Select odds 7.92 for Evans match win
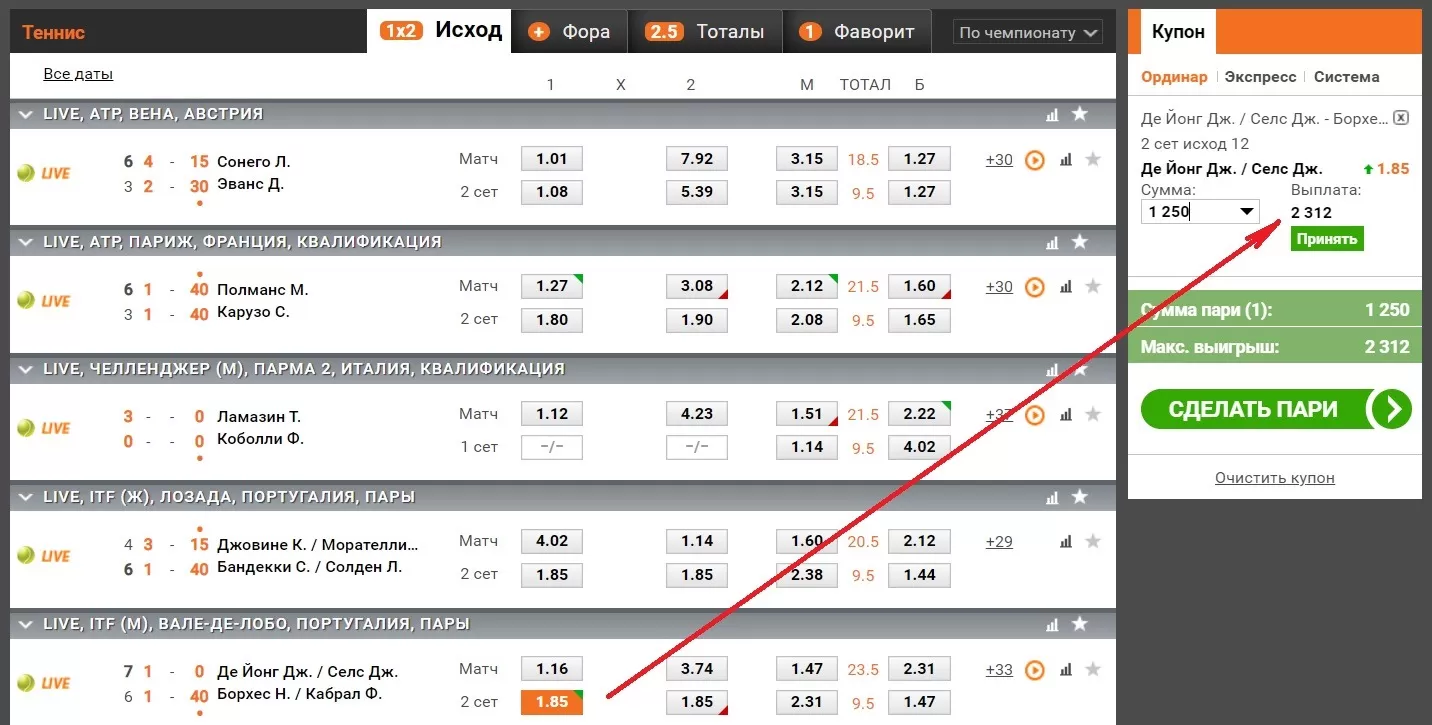The height and width of the screenshot is (725, 1432). point(696,159)
